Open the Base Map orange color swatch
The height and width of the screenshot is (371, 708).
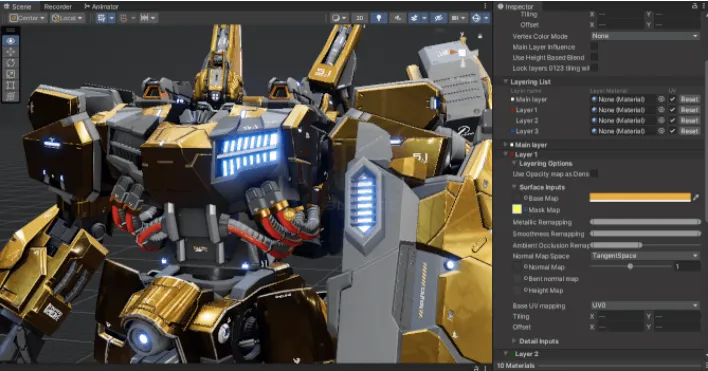pos(640,197)
